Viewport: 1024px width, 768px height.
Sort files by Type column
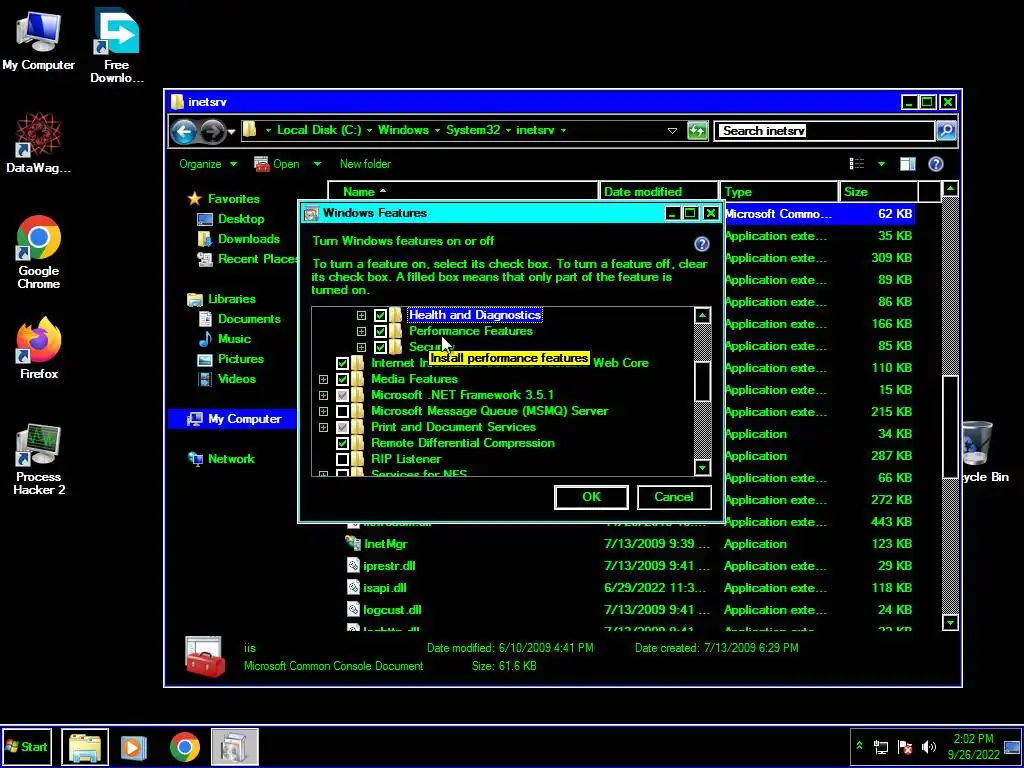778,191
